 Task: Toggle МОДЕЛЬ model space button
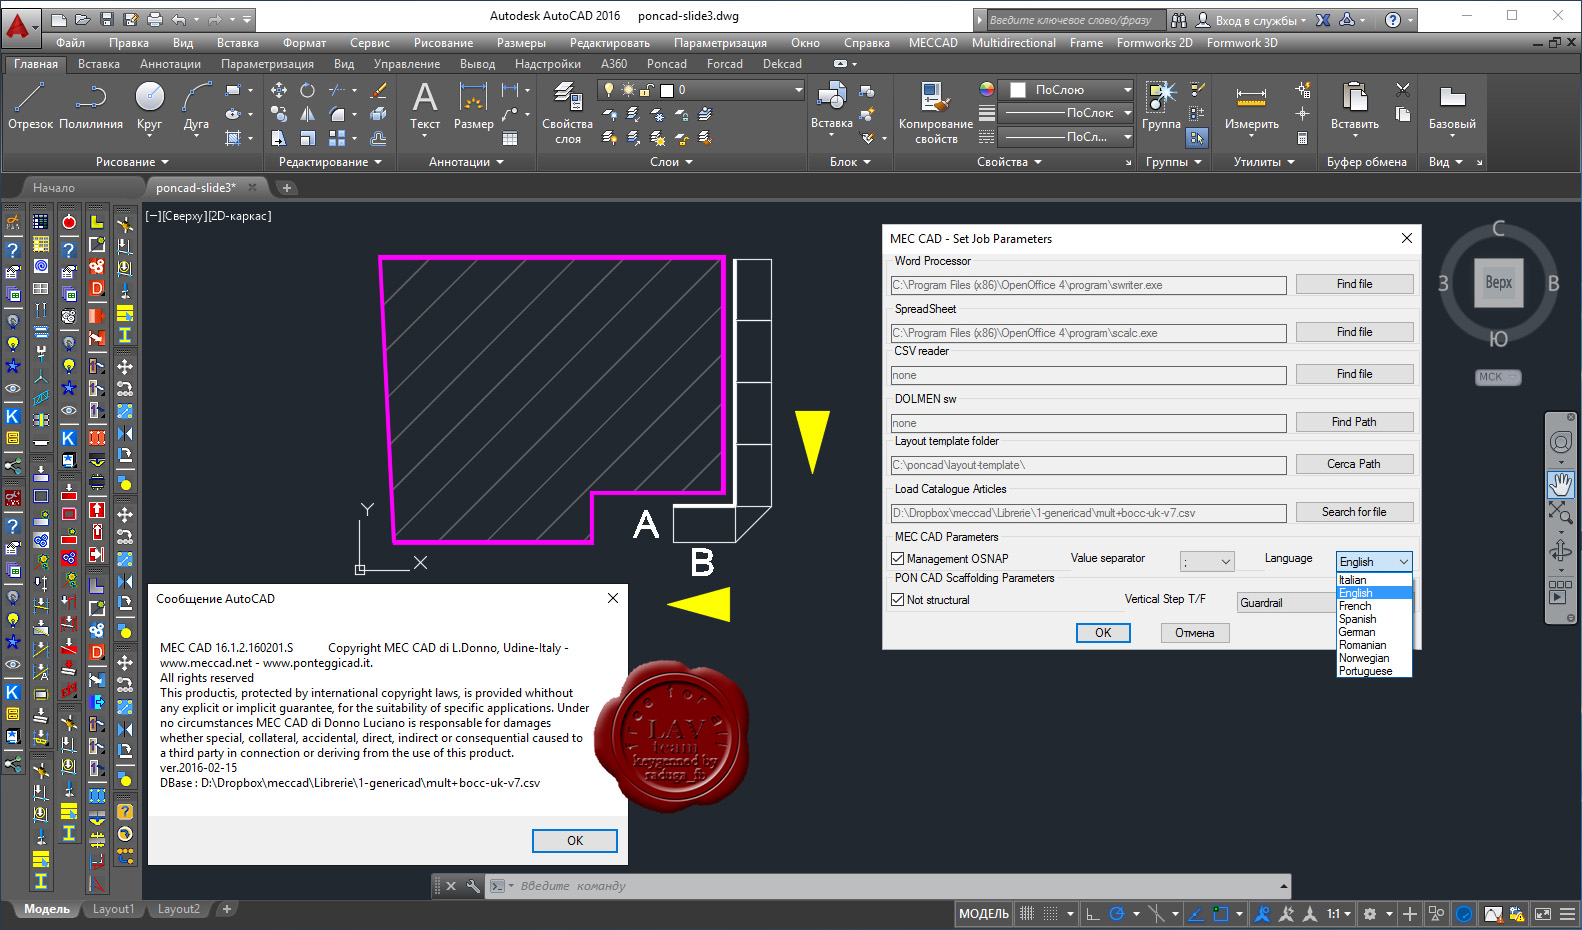[984, 914]
